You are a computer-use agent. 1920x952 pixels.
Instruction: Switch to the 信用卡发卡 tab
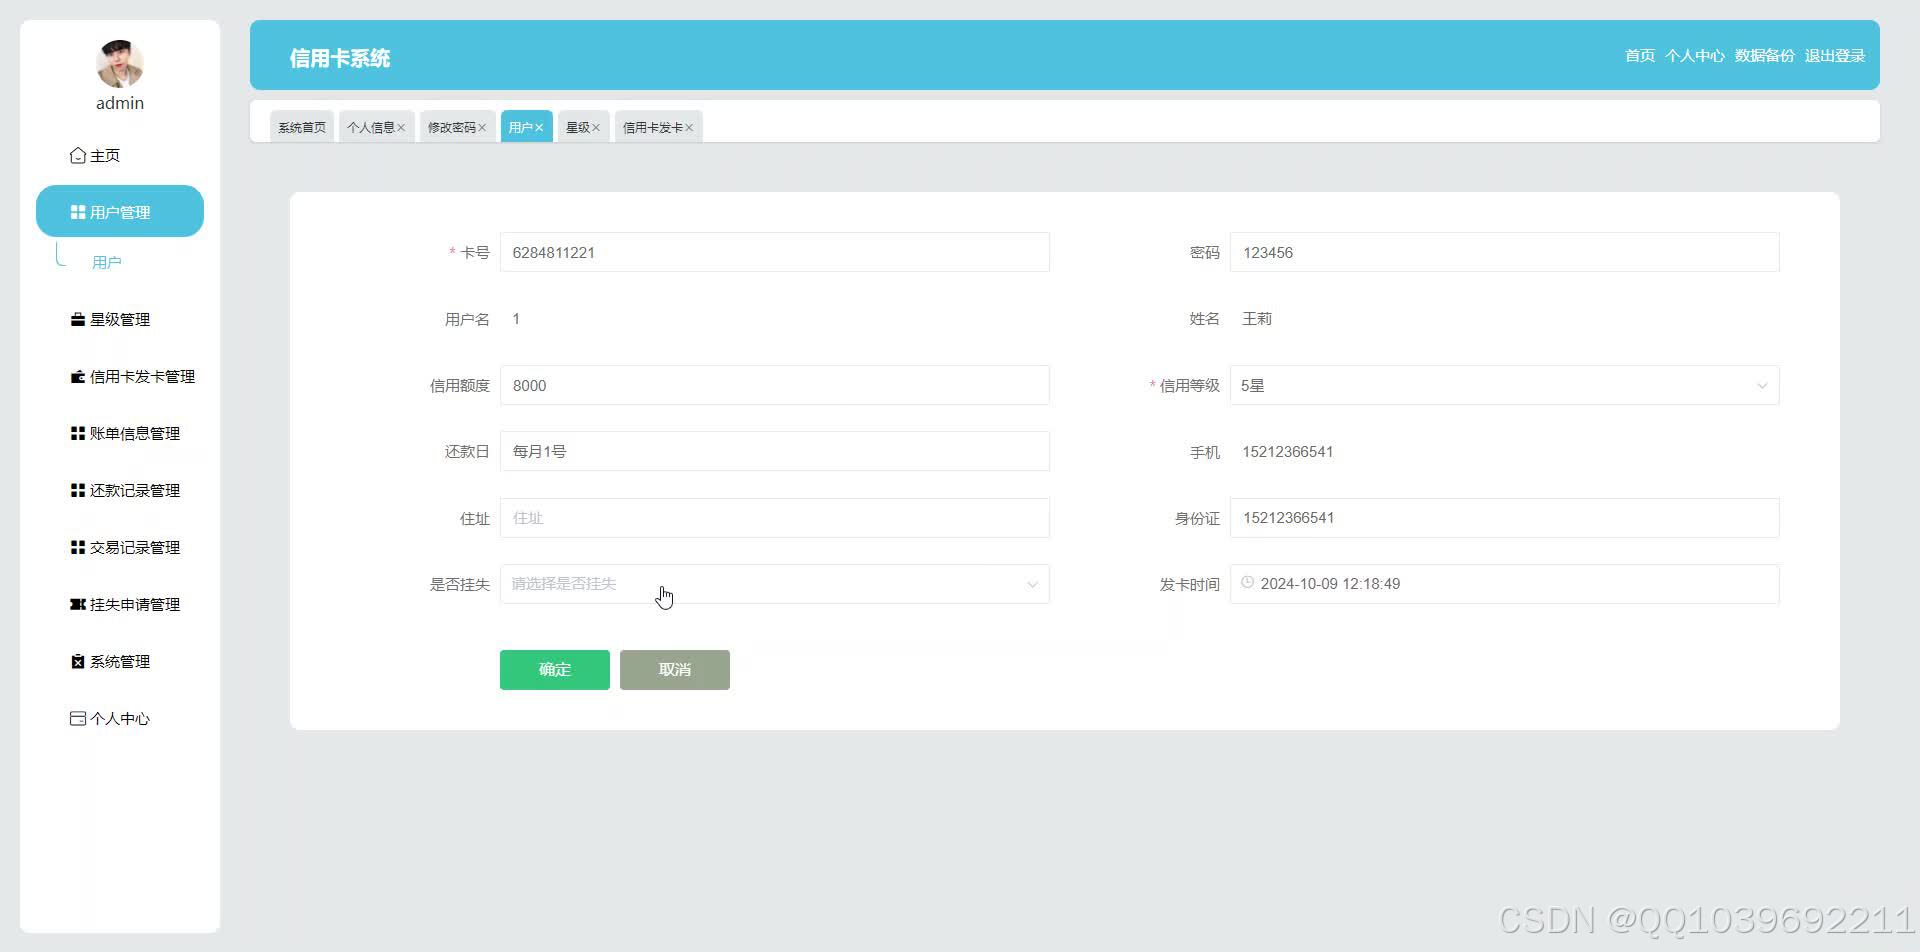(x=651, y=126)
